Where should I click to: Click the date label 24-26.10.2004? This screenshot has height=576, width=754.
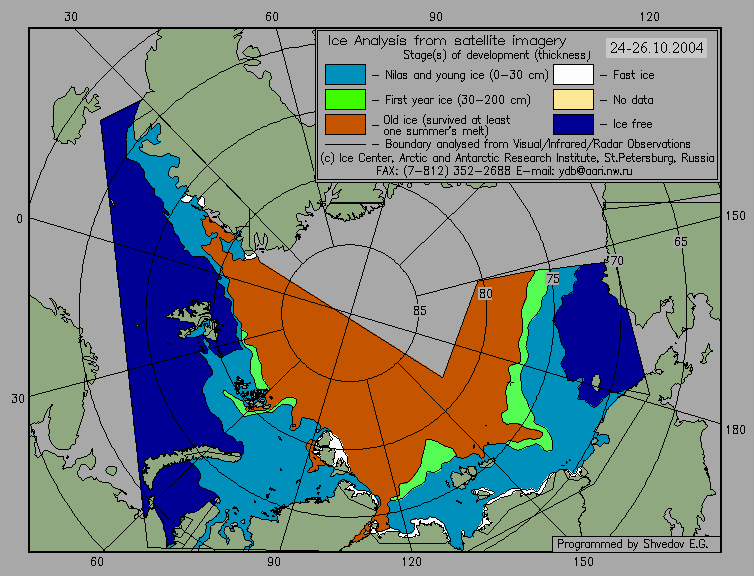click(656, 48)
